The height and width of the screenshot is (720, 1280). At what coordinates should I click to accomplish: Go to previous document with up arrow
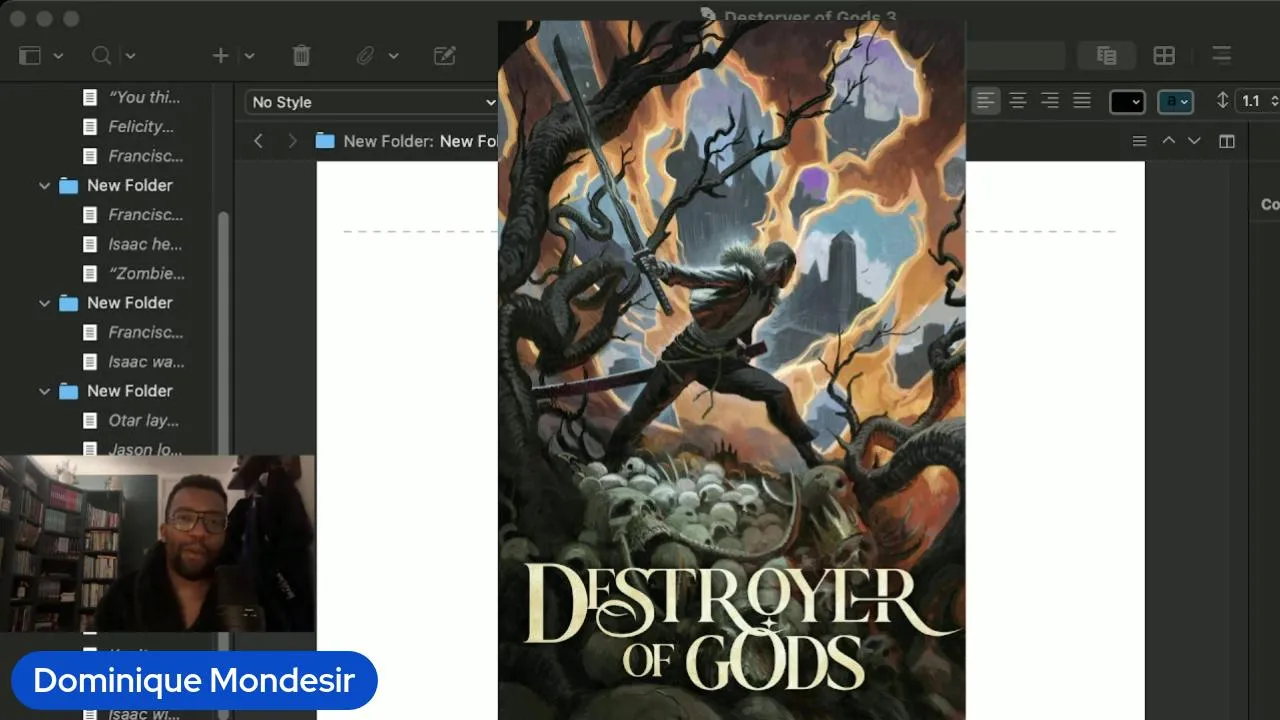point(1168,141)
